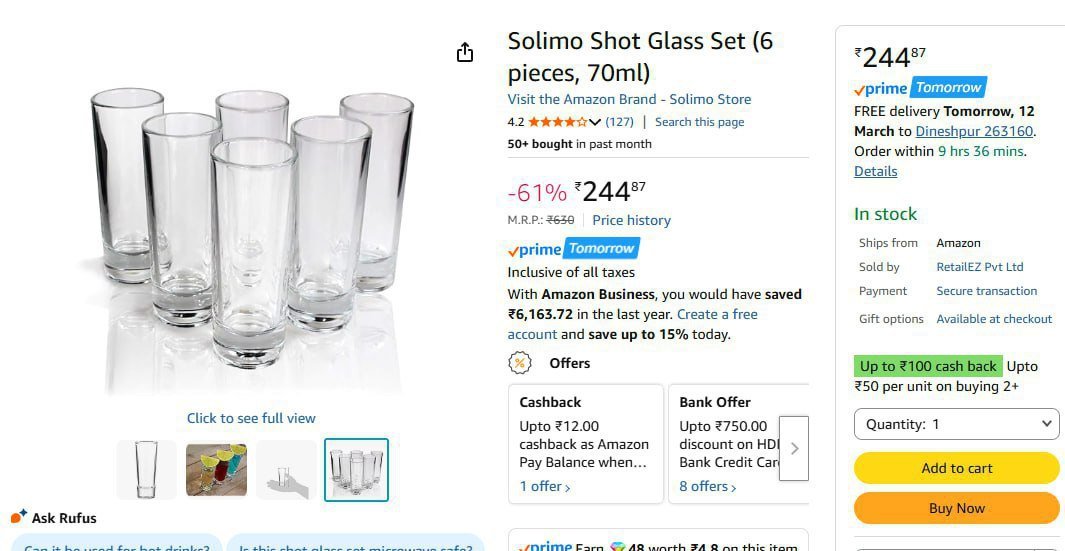
Task: Open the Ask Rufus assistant icon
Action: [19, 517]
